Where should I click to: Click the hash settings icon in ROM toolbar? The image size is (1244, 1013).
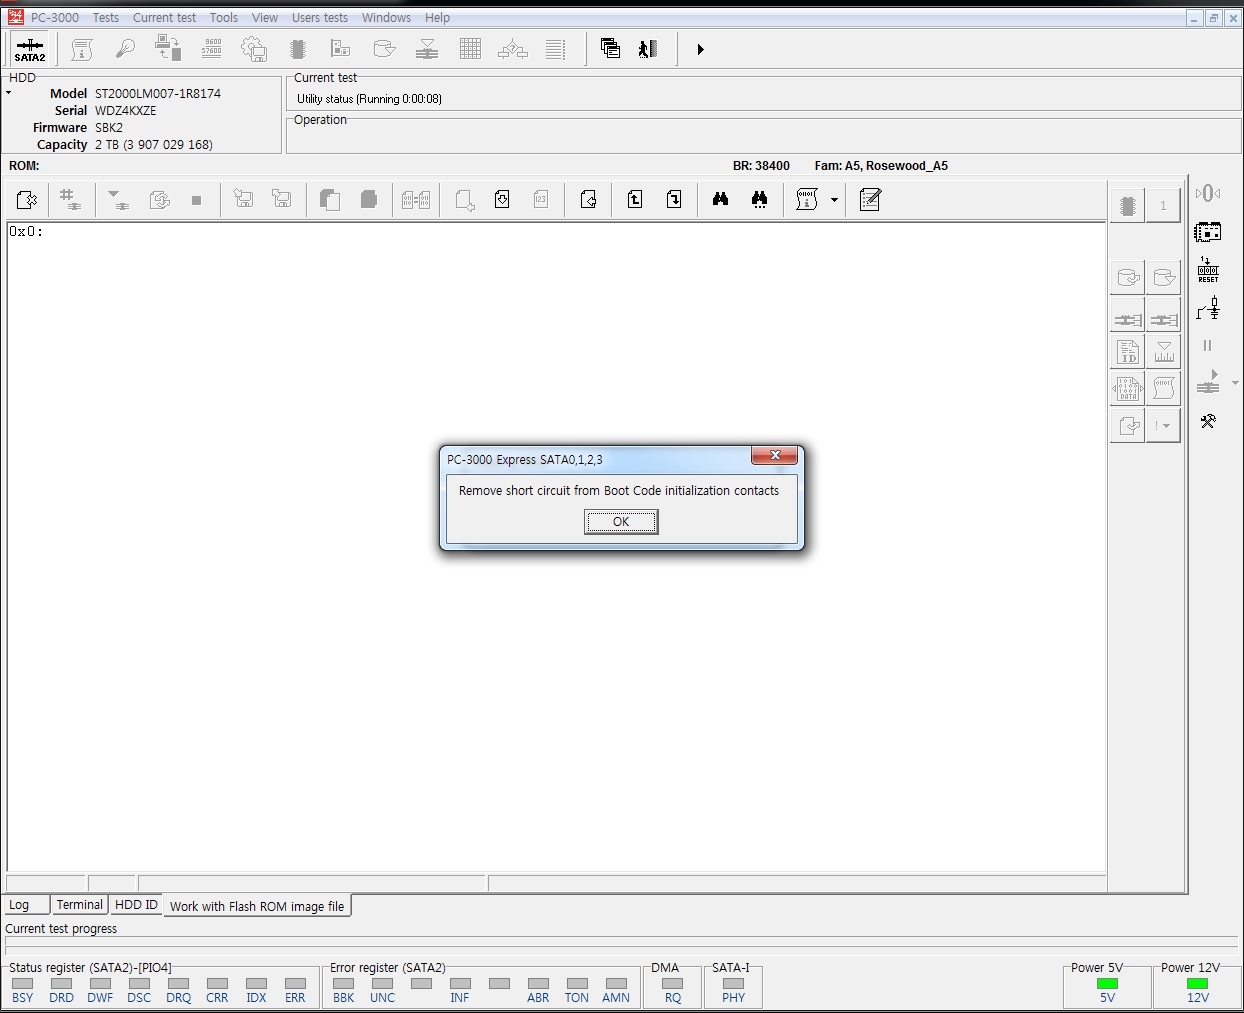(x=69, y=200)
